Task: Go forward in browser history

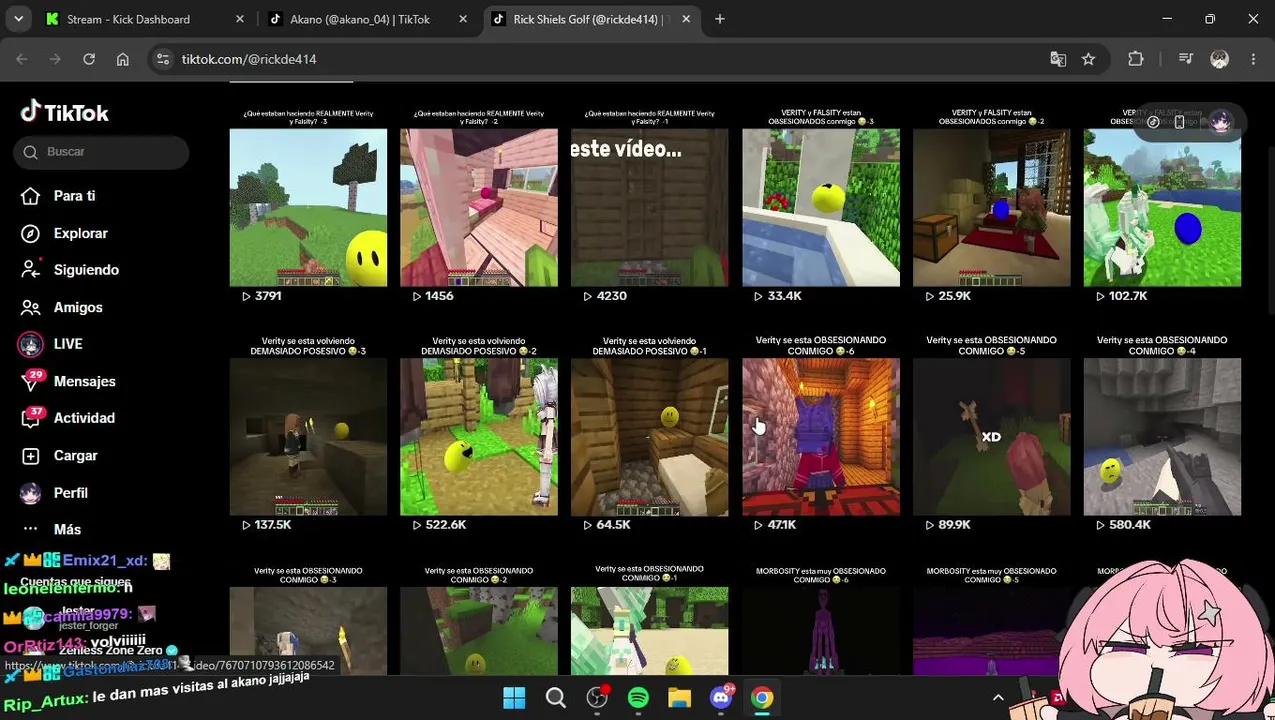Action: 55,59
